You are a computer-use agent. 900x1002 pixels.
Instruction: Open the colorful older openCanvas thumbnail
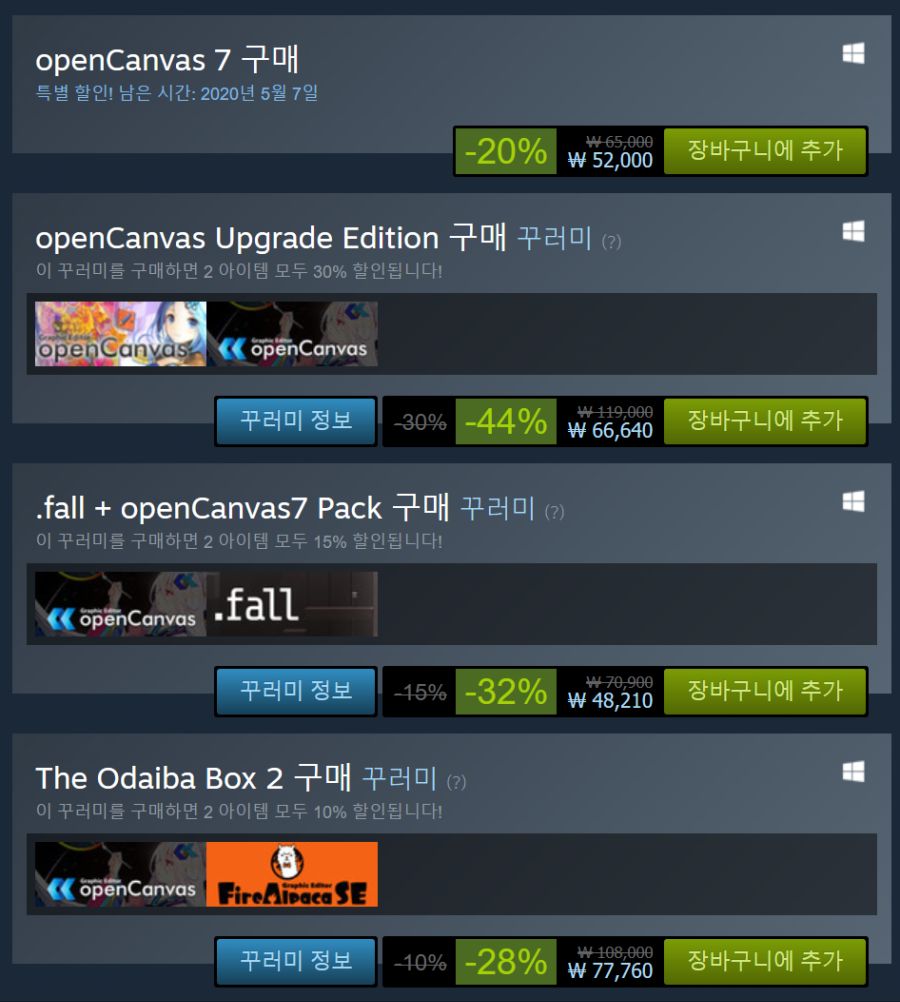(x=120, y=334)
